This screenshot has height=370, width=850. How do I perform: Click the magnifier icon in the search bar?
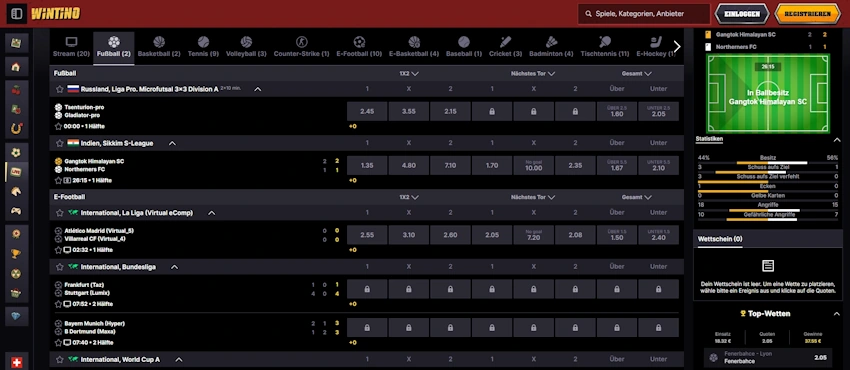pyautogui.click(x=589, y=14)
